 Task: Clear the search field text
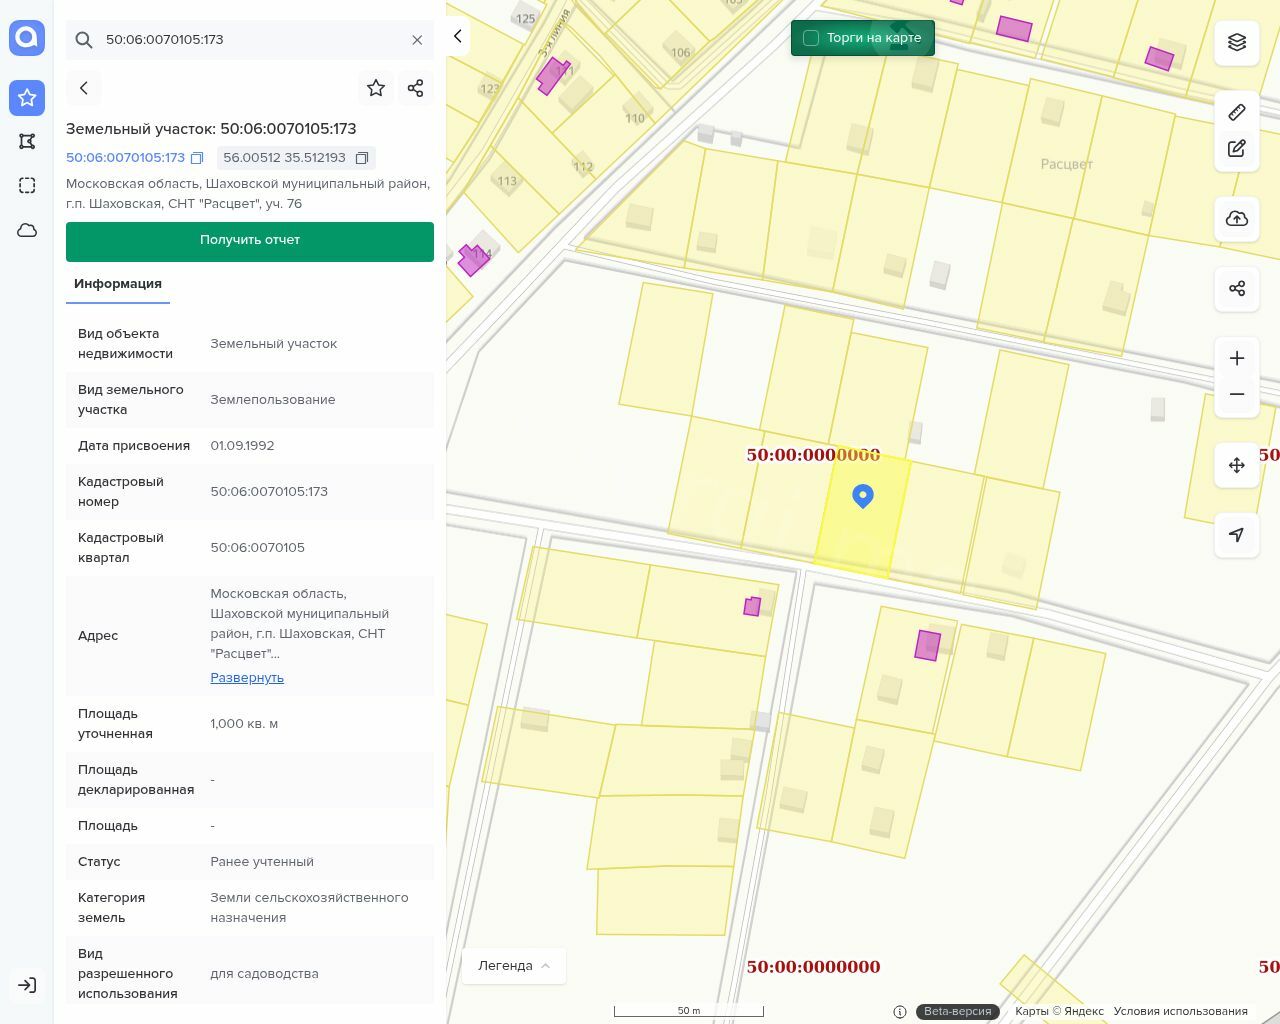(417, 40)
